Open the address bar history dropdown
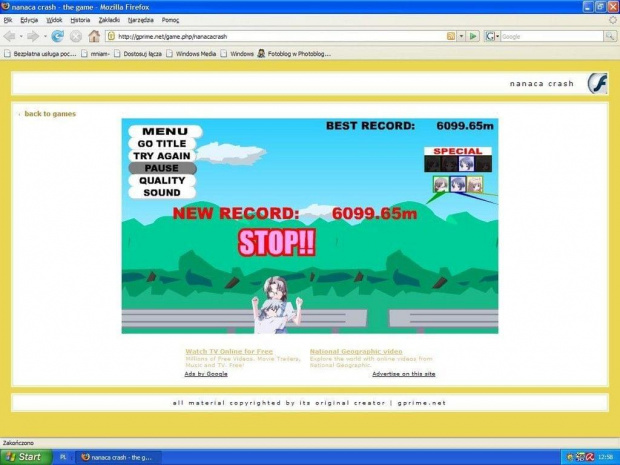 [x=461, y=36]
